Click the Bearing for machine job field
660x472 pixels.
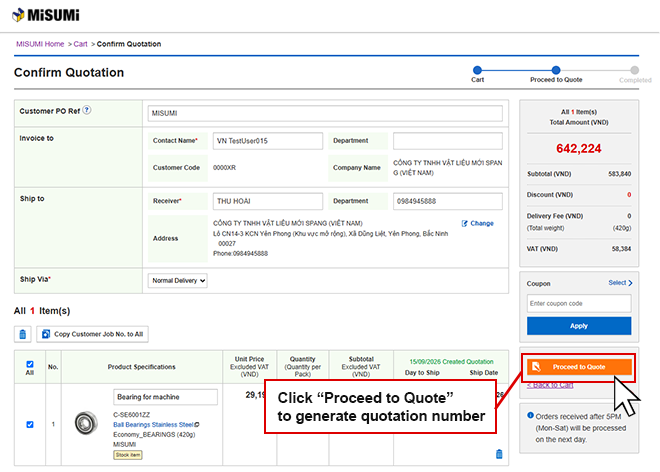[x=165, y=397]
